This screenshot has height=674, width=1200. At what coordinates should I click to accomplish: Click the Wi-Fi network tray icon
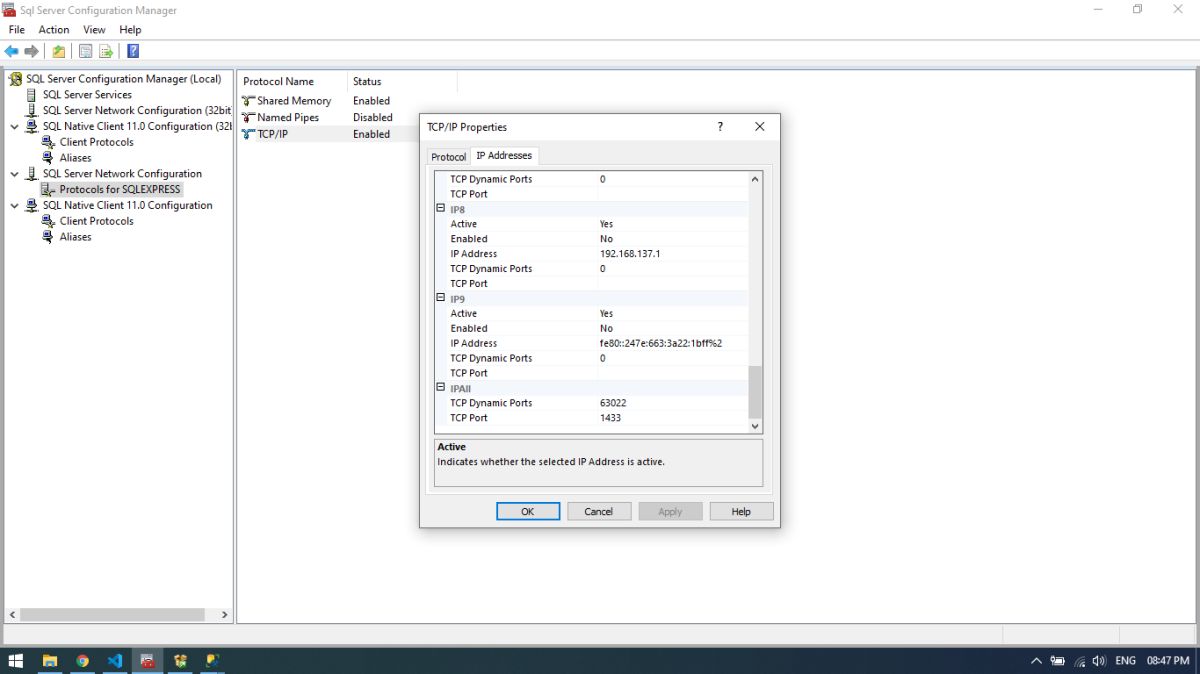1079,661
